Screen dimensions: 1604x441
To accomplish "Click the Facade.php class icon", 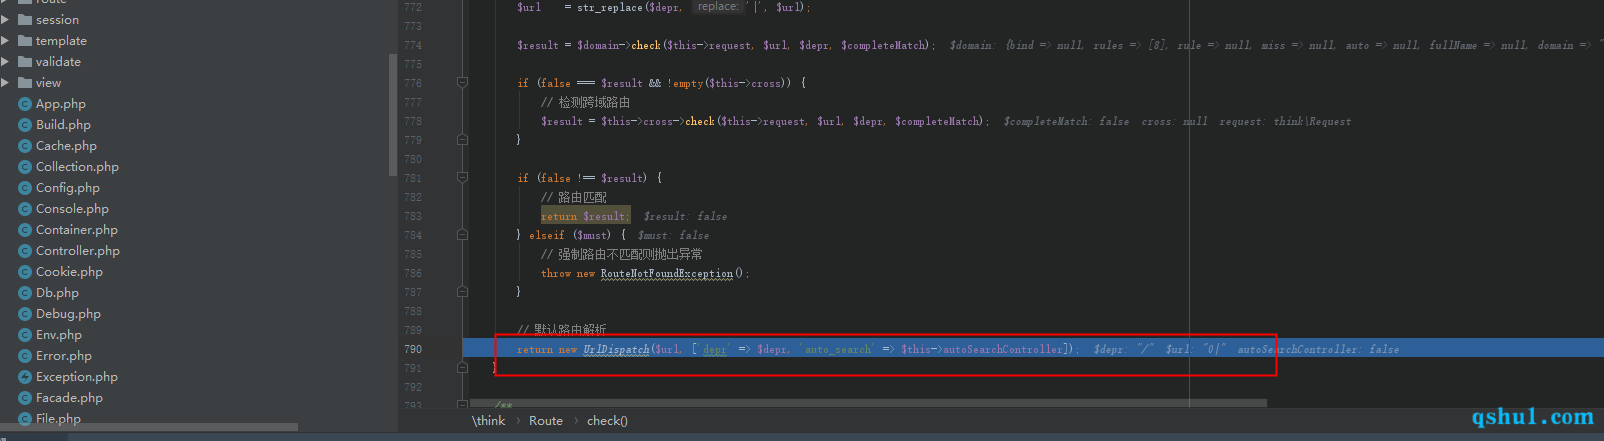I will (x=26, y=398).
